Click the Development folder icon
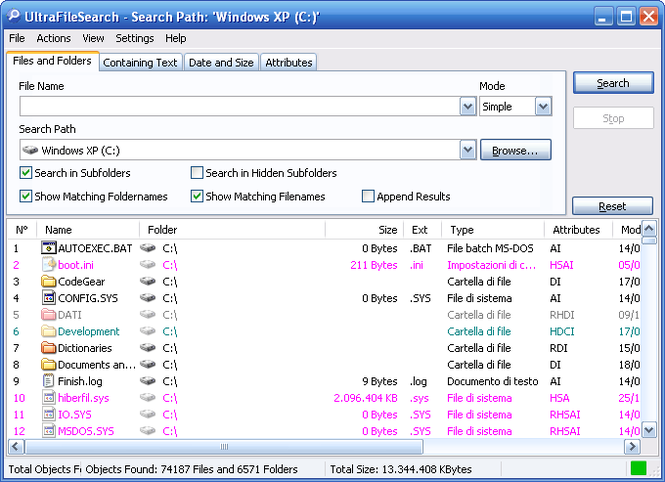Viewport: 665px width, 482px height. click(49, 331)
